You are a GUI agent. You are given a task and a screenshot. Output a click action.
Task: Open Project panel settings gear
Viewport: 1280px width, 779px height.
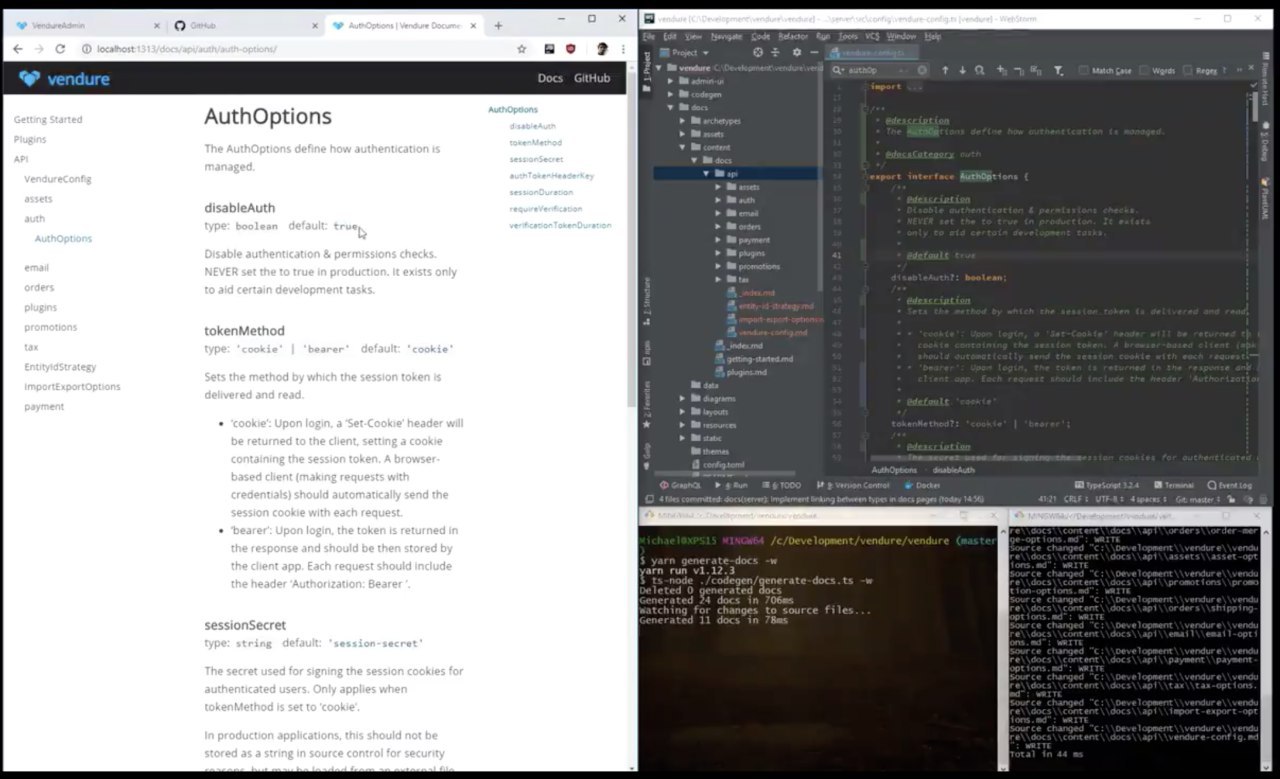click(x=796, y=52)
